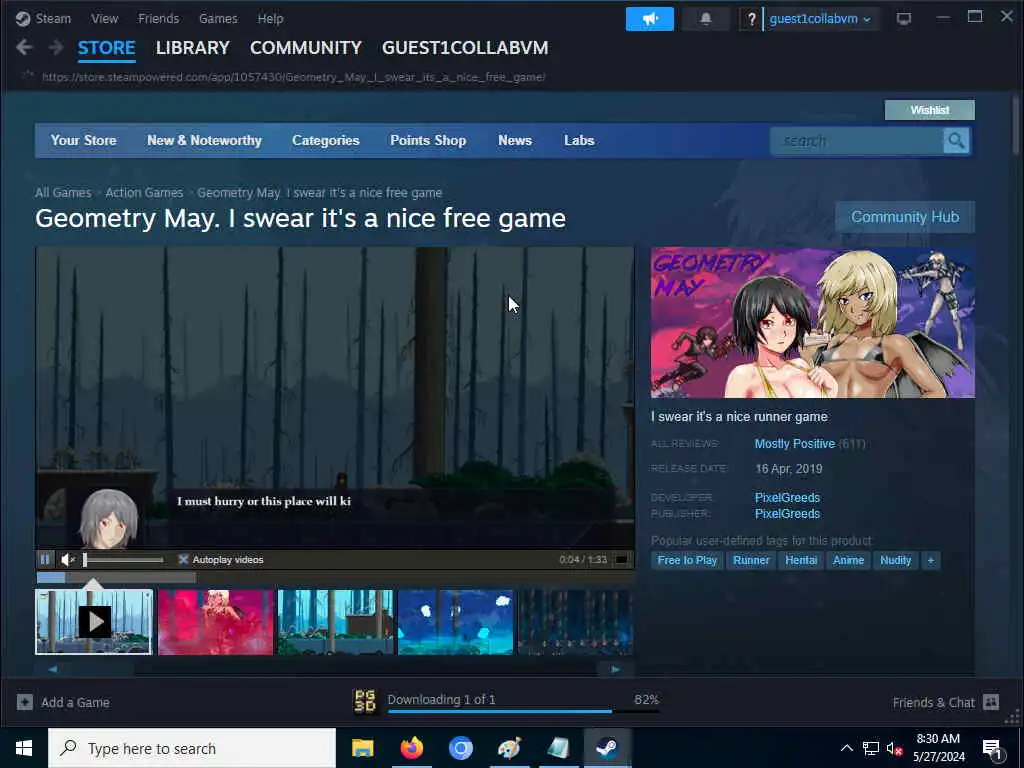Open the announcements megaphone button
This screenshot has height=768, width=1024.
(x=649, y=19)
